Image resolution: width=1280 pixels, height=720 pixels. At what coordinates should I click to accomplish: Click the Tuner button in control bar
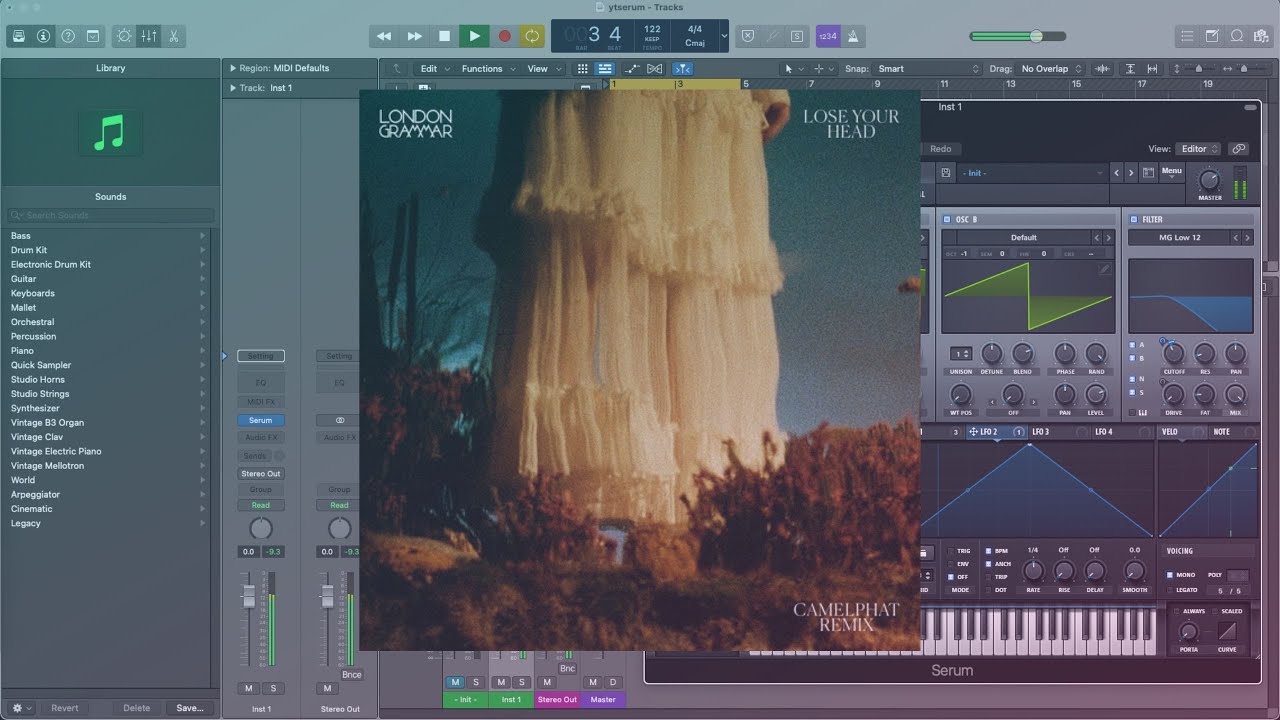771,36
